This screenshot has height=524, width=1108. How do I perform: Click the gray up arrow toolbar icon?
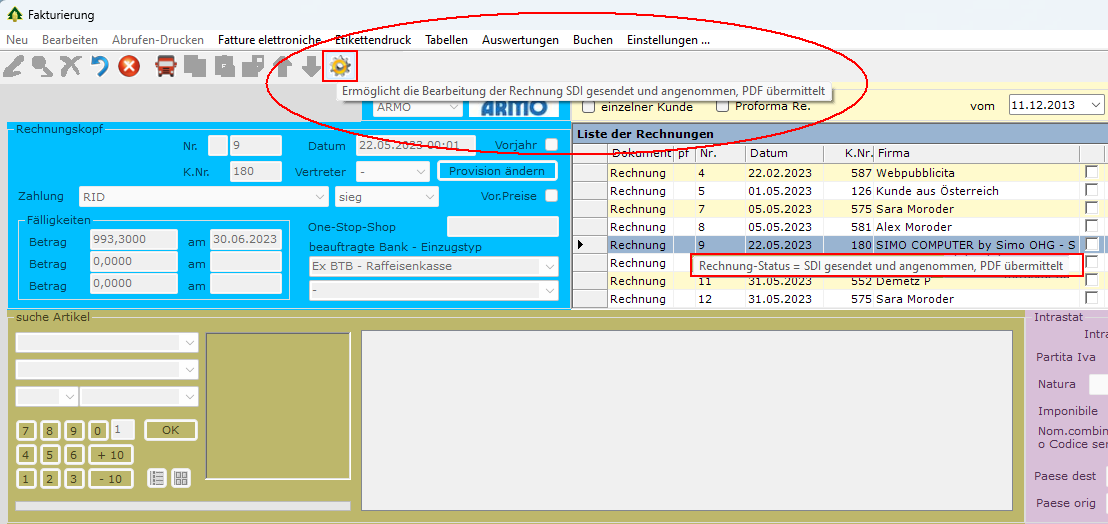tap(283, 67)
